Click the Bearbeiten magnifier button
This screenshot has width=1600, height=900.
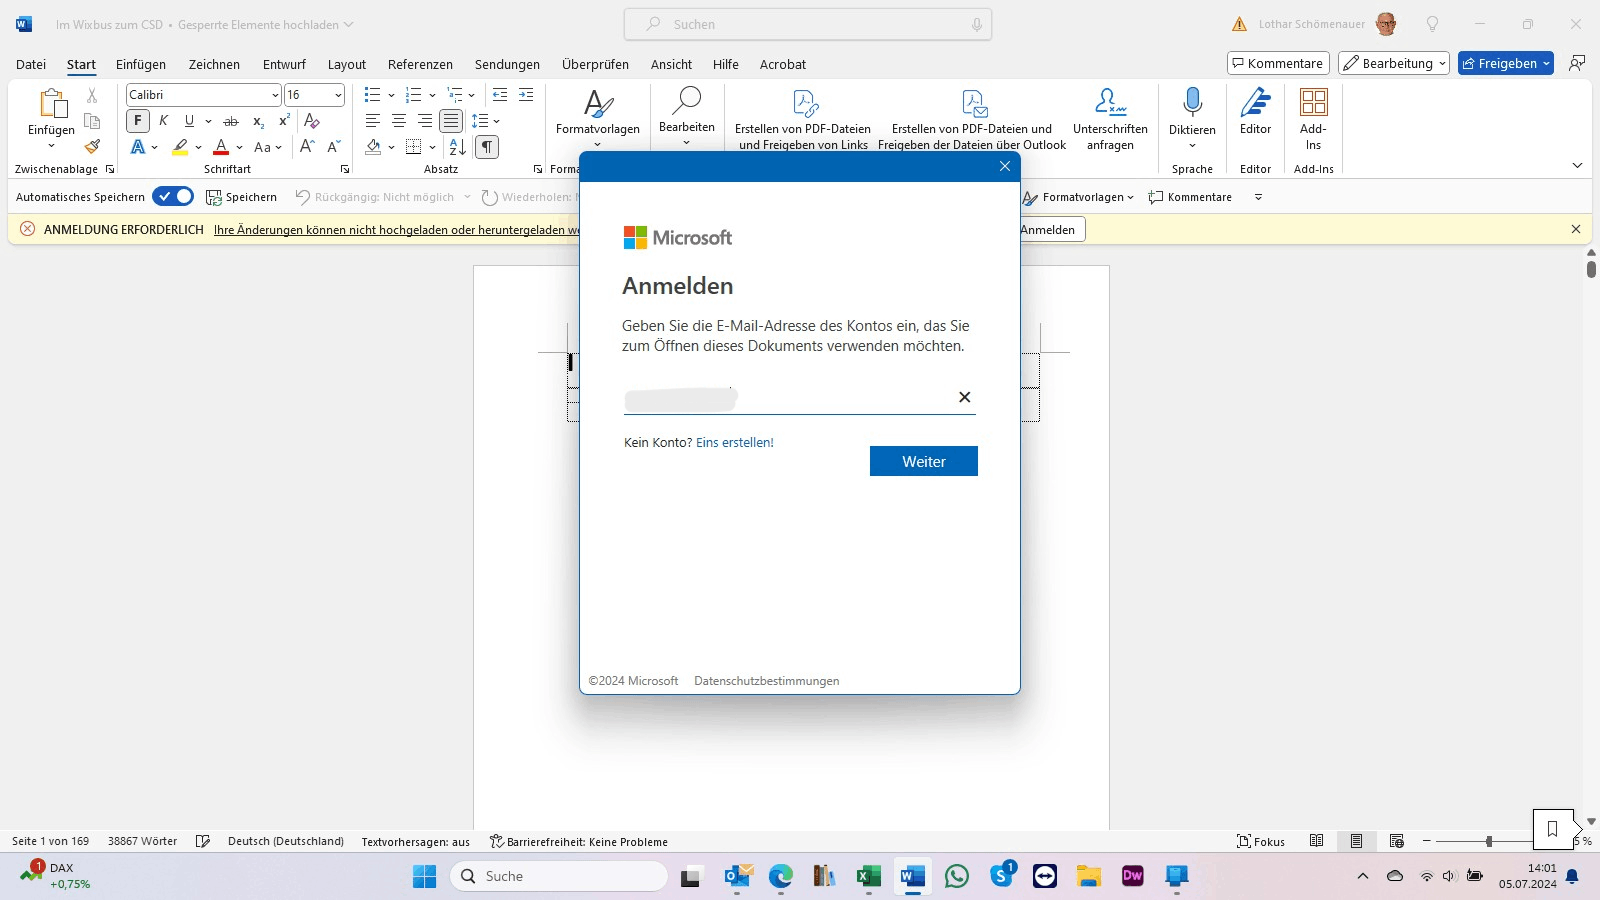pos(687,114)
